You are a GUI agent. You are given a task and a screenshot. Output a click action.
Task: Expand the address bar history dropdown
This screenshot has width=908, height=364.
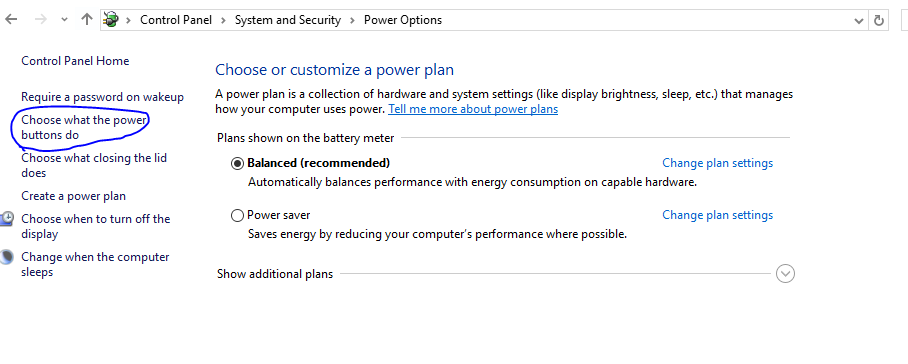pyautogui.click(x=859, y=21)
